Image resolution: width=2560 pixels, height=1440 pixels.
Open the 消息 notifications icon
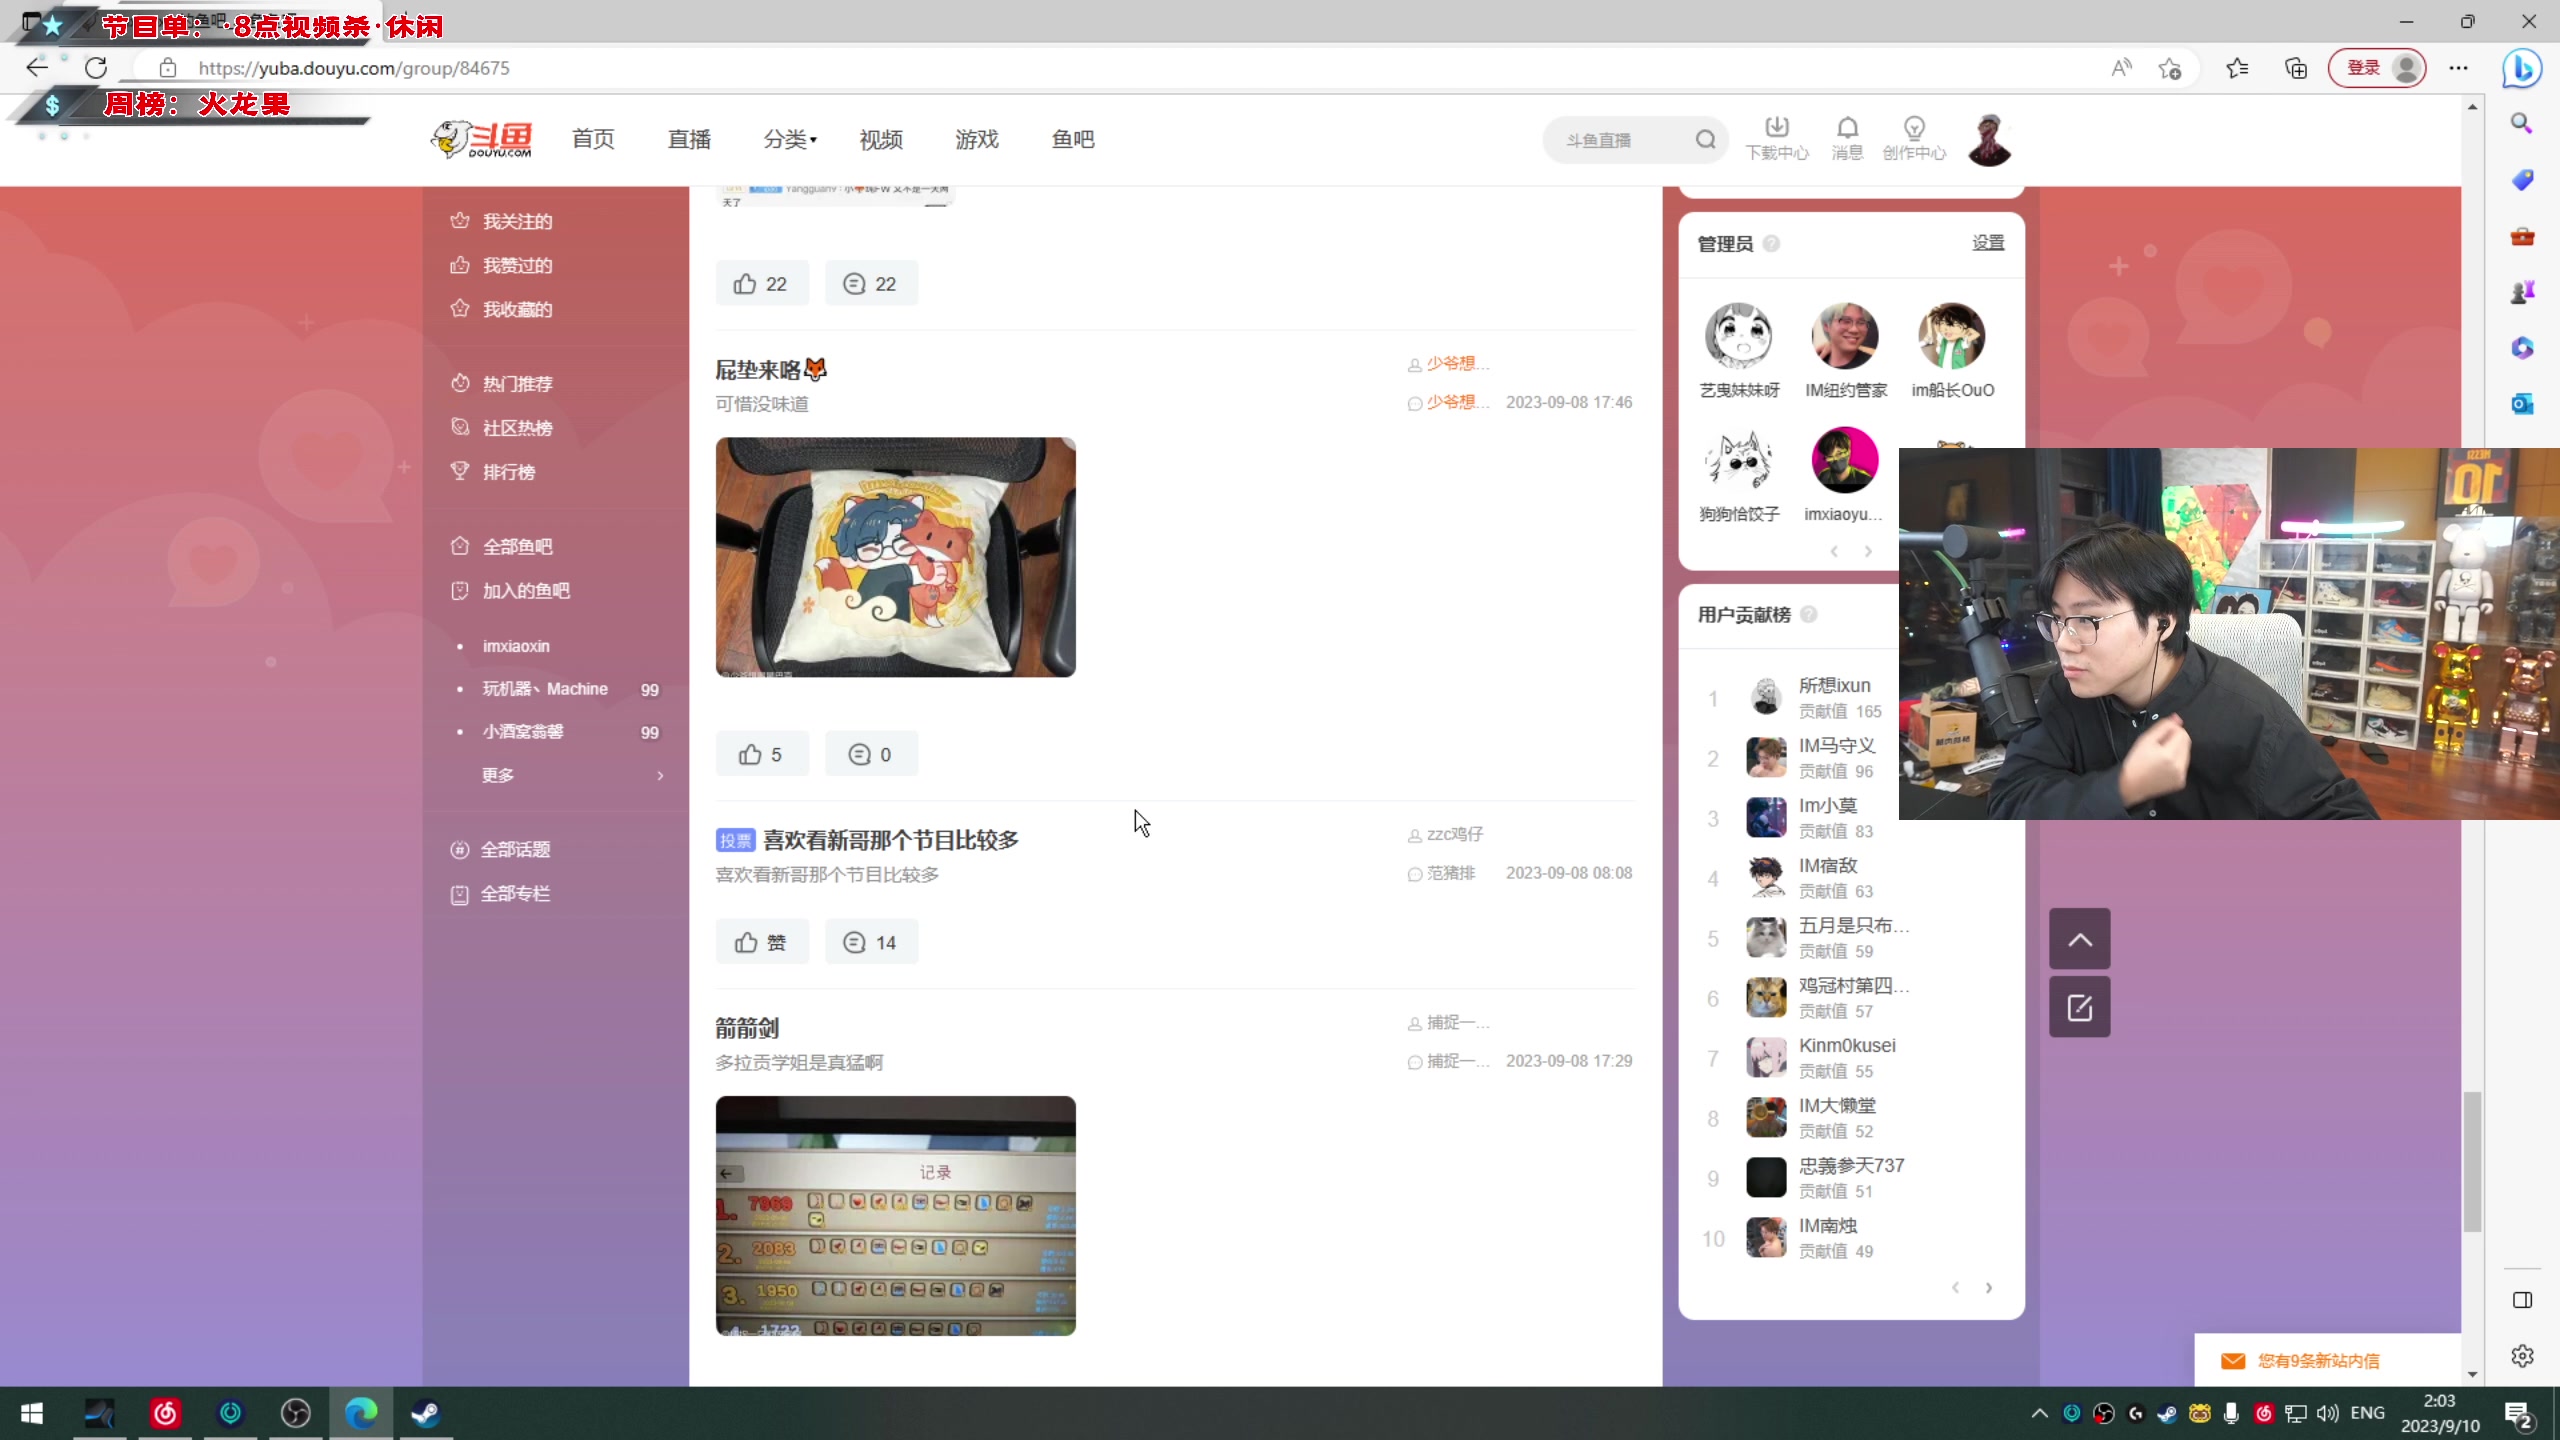1846,139
